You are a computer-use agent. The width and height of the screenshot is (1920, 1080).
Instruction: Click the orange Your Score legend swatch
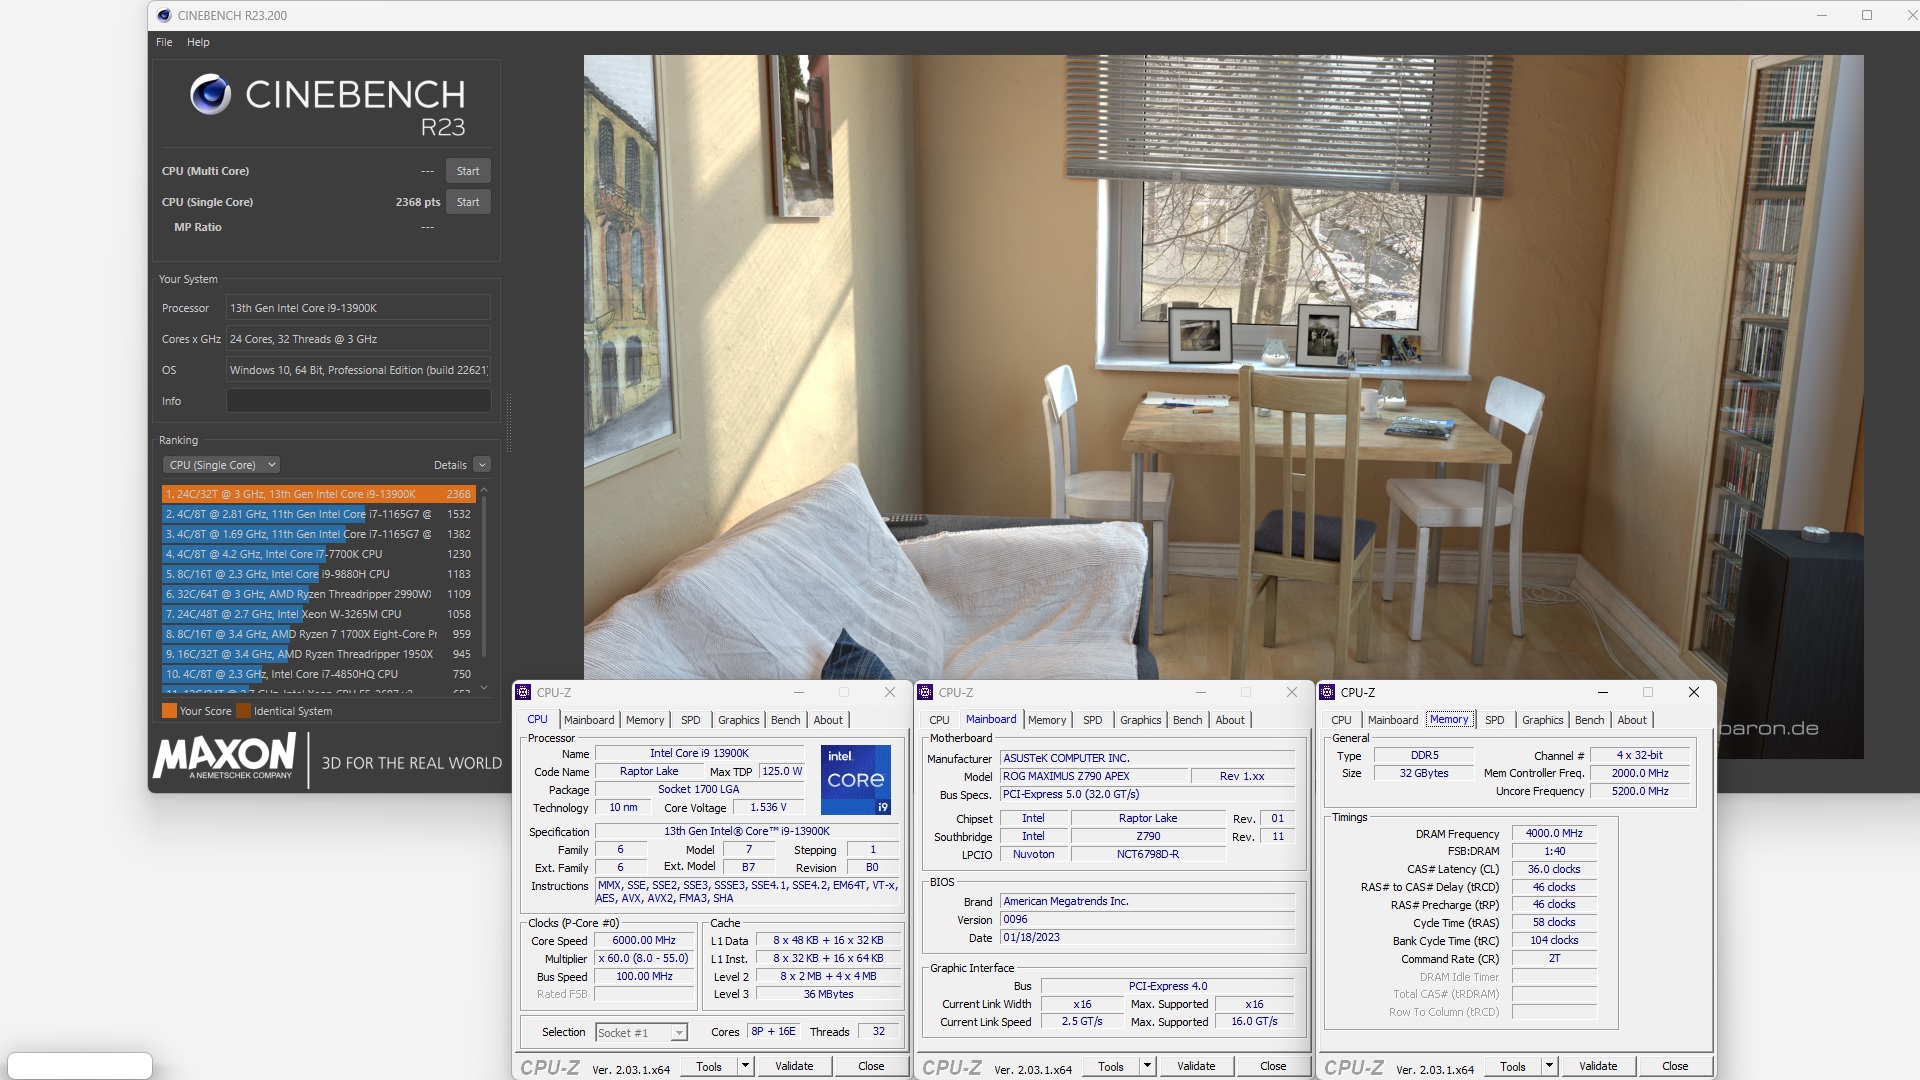(x=169, y=711)
